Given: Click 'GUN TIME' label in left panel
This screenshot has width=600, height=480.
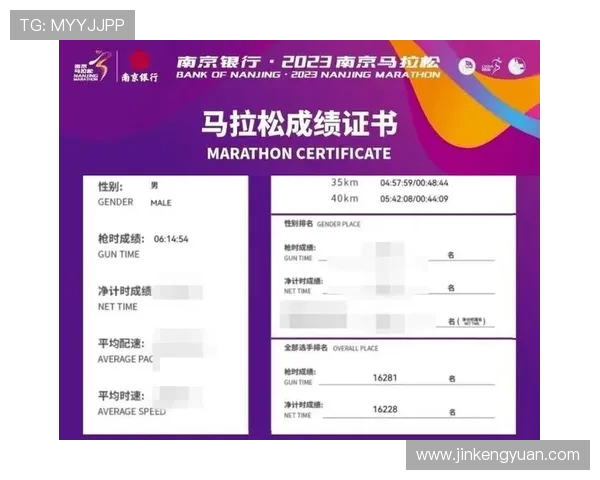Looking at the screenshot, I should tap(119, 255).
